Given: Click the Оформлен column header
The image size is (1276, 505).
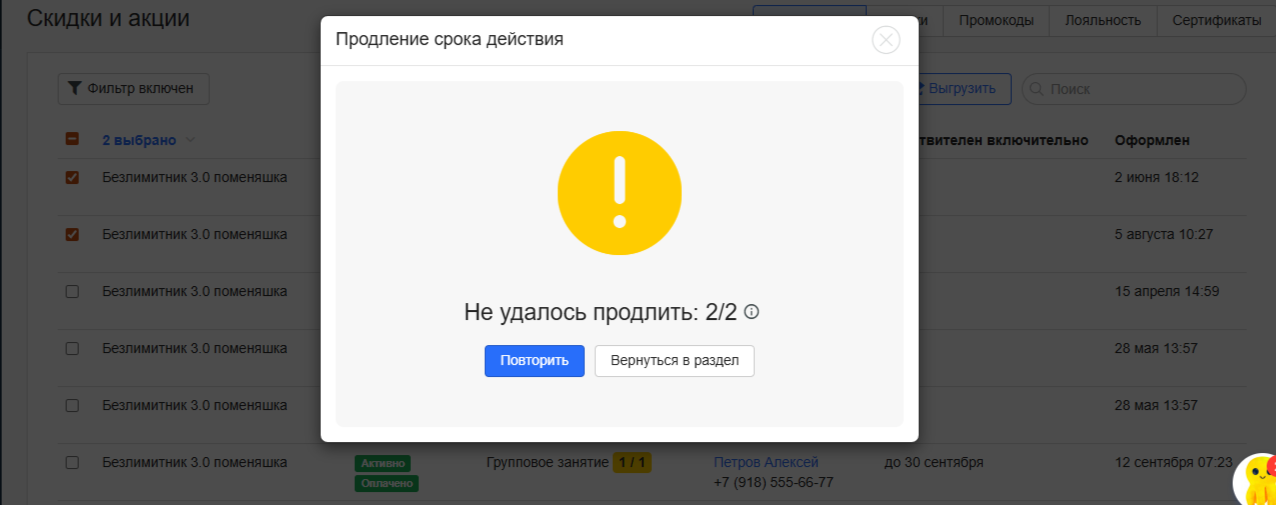Looking at the screenshot, I should point(1152,140).
